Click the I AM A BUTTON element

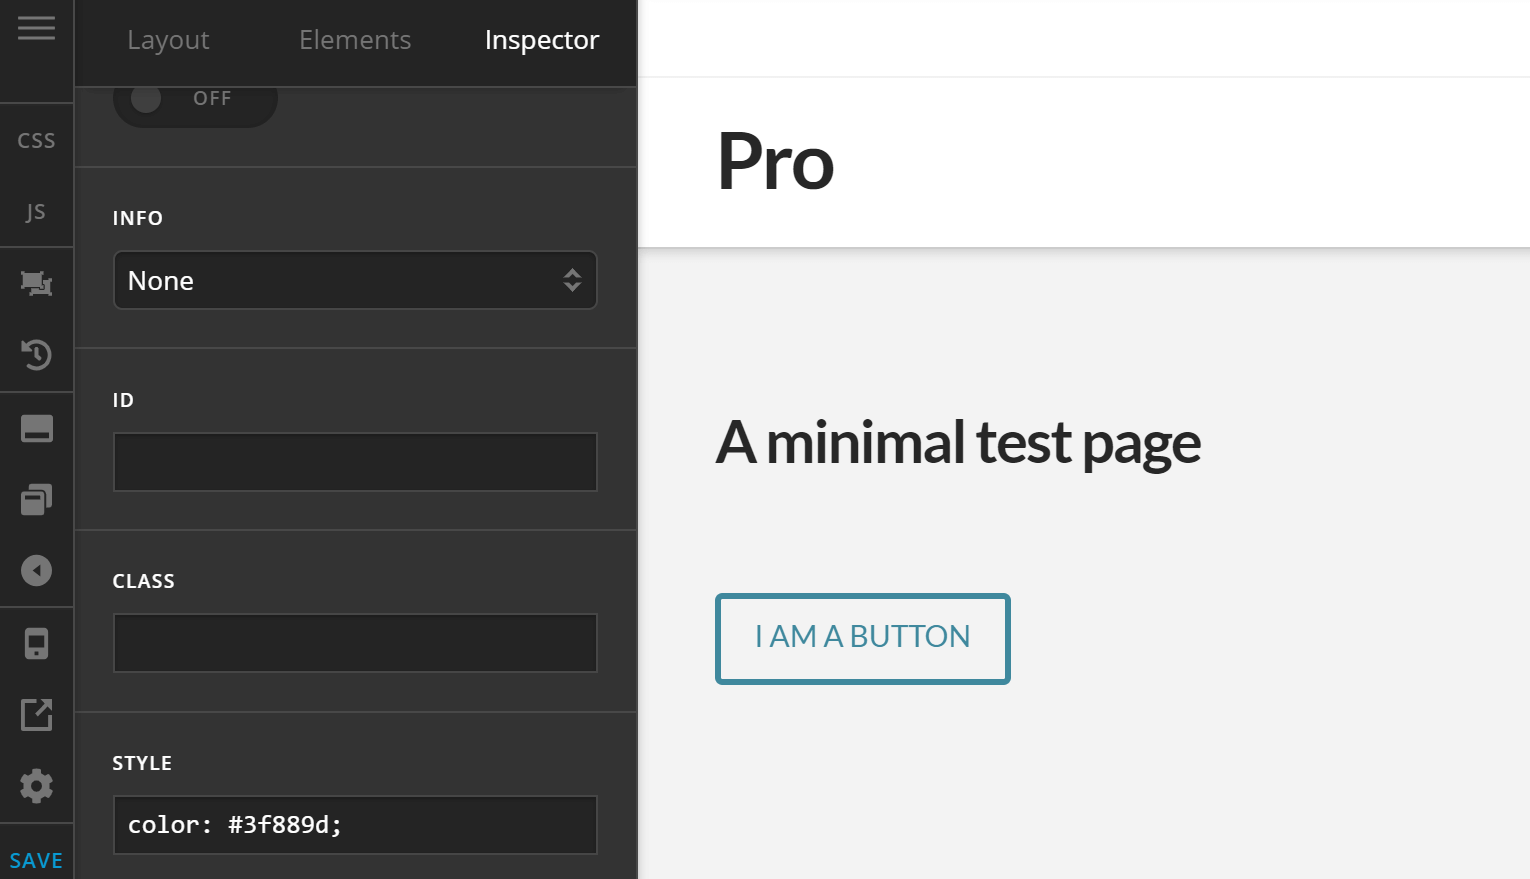(862, 638)
